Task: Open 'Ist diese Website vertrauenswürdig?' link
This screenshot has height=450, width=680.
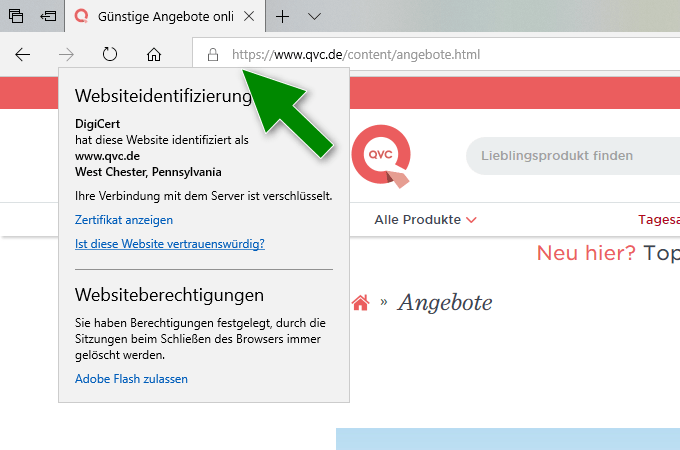Action: (x=170, y=244)
